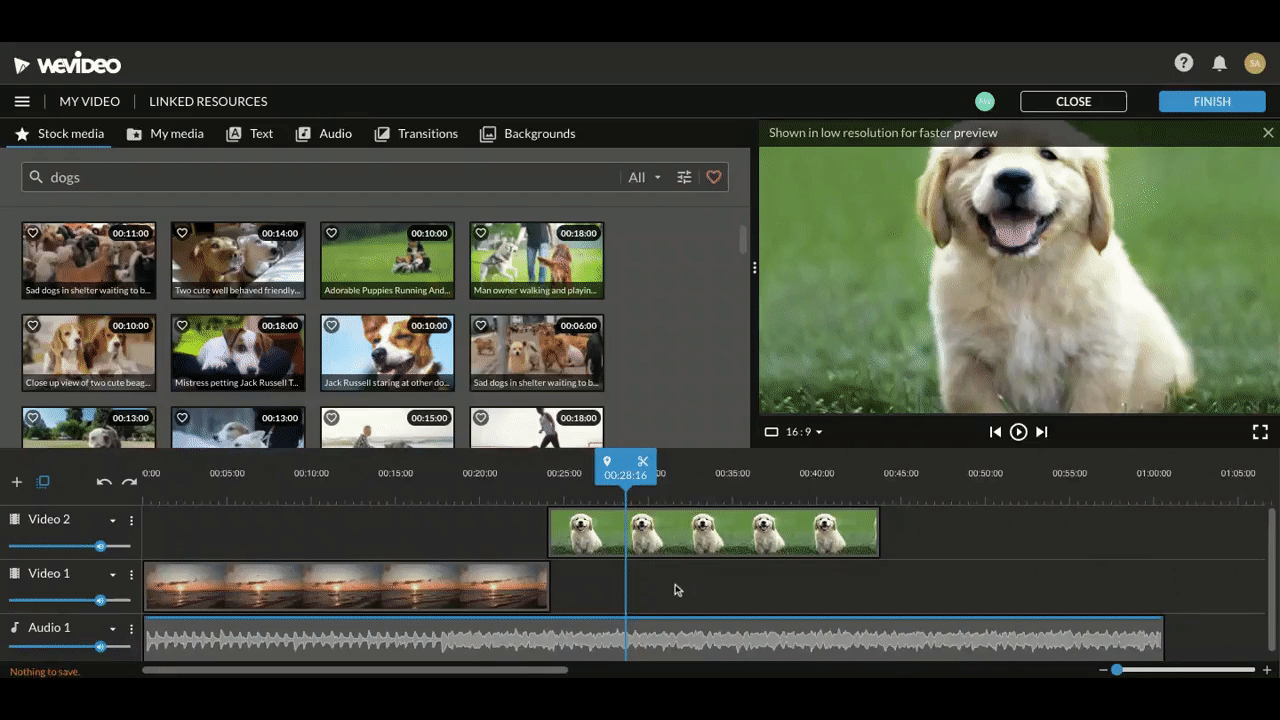
Task: Click the timeline horizontal scrollbar
Action: point(355,670)
